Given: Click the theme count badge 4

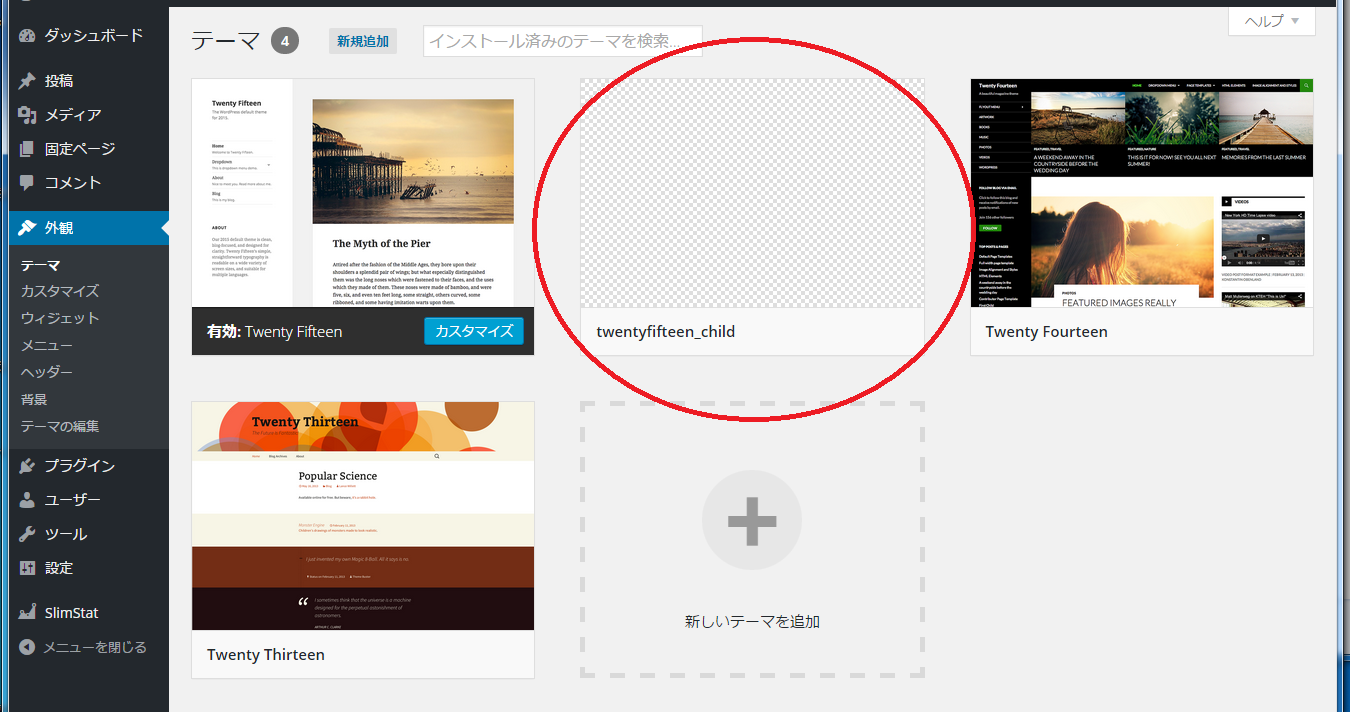Looking at the screenshot, I should (x=285, y=41).
